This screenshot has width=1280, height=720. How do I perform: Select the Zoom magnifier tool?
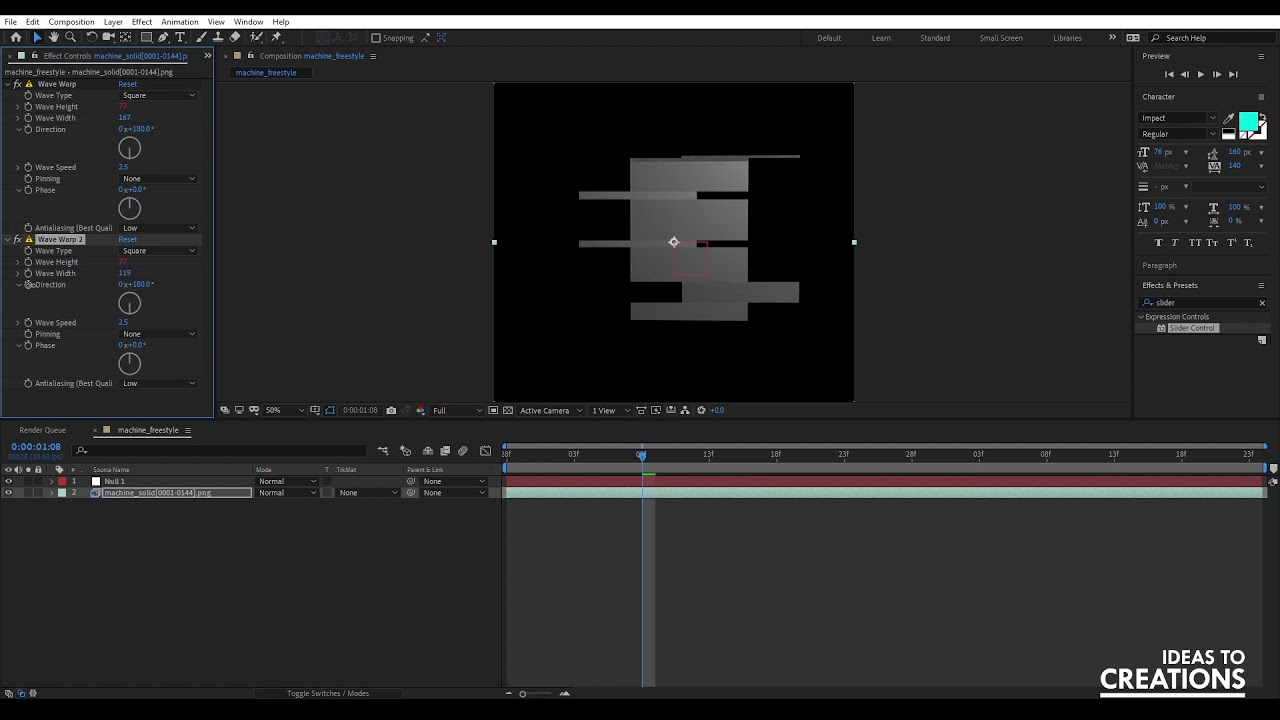point(70,37)
